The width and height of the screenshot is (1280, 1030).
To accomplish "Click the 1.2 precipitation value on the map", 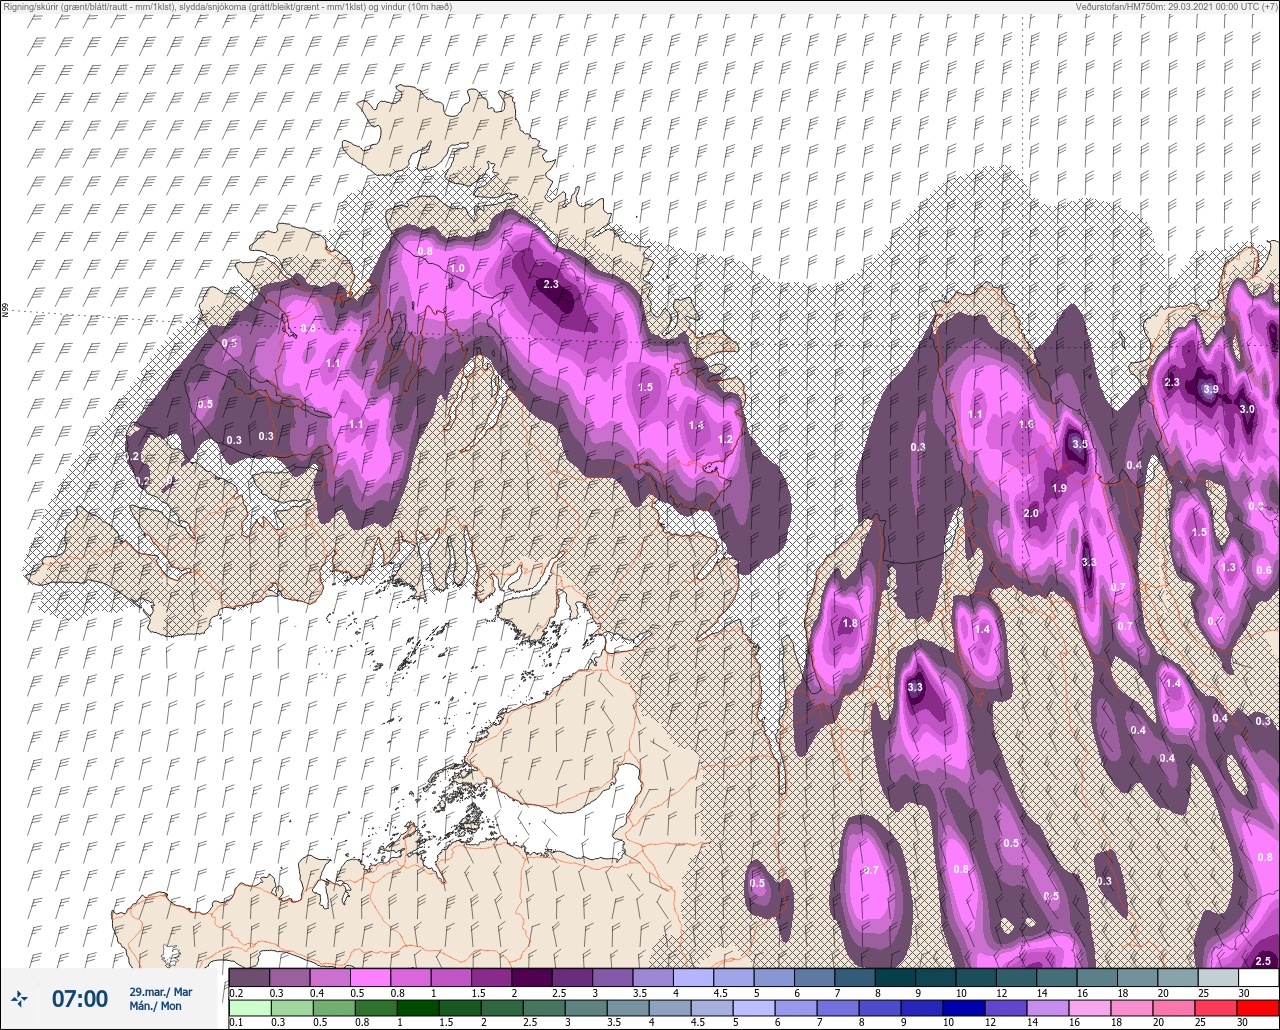I will tap(726, 440).
